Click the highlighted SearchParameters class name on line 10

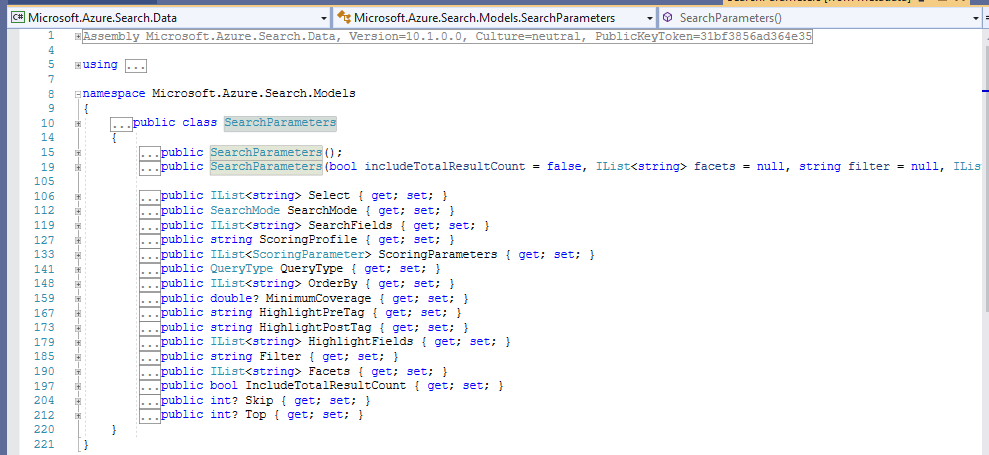(x=280, y=122)
